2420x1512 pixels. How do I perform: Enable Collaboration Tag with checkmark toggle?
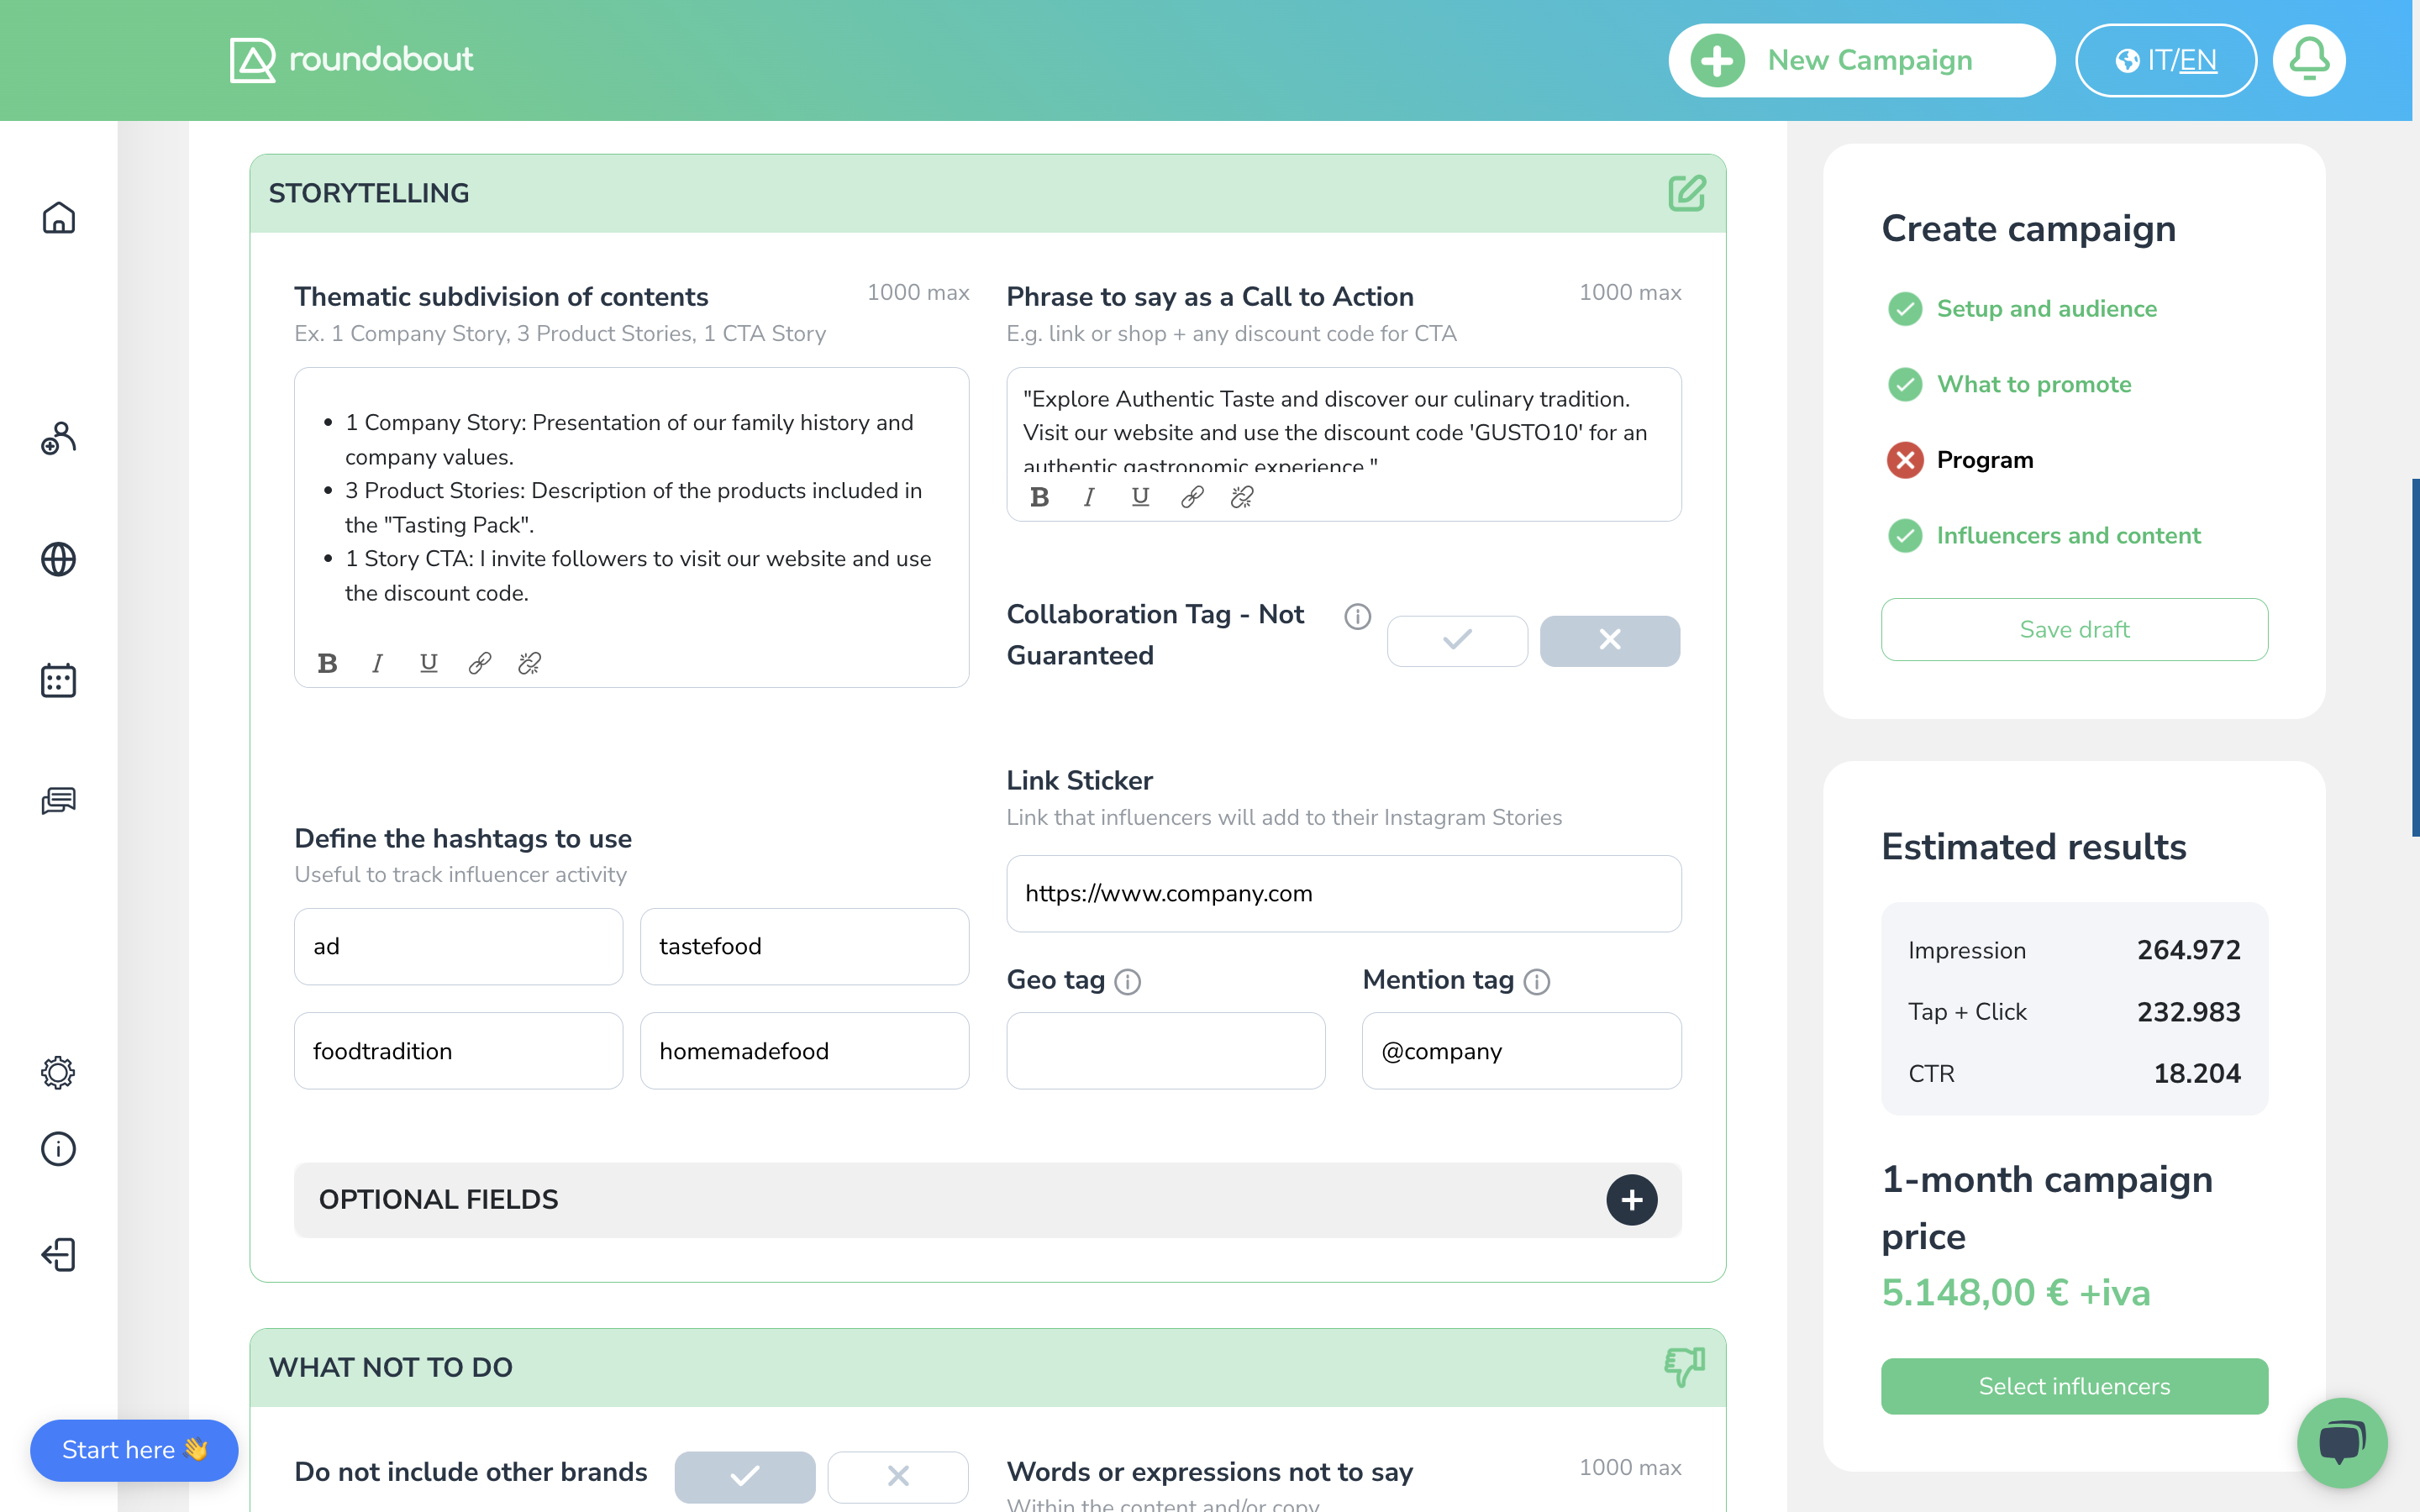click(x=1457, y=640)
